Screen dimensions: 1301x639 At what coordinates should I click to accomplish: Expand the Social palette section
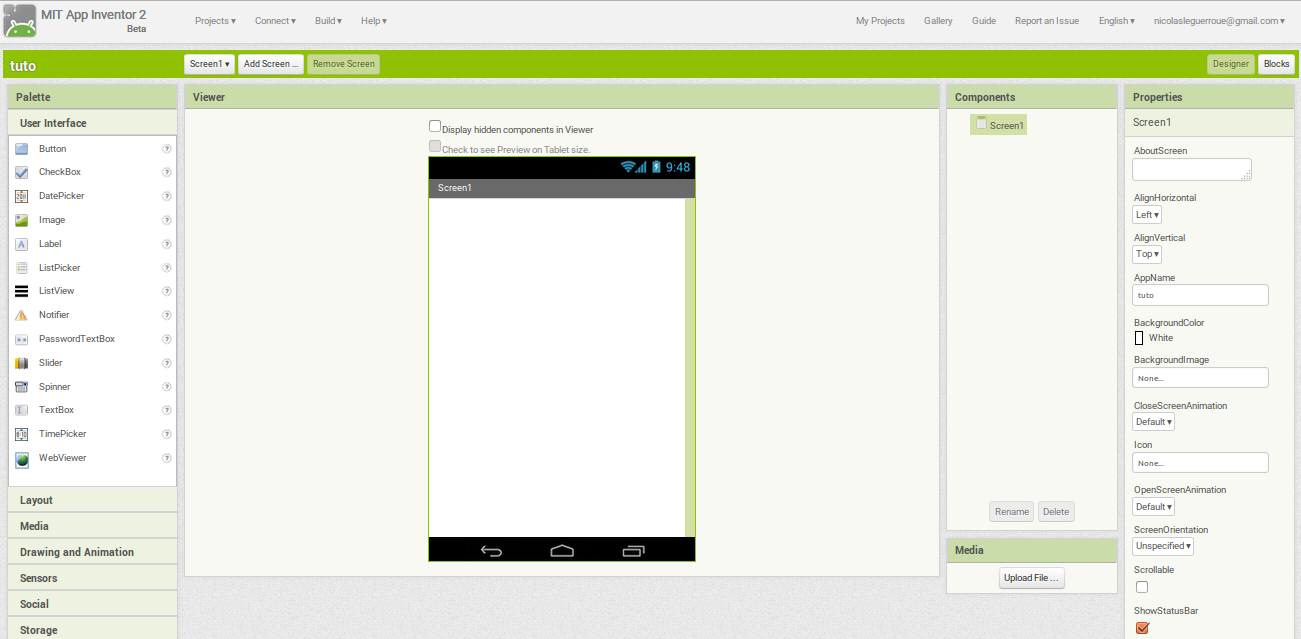tap(92, 604)
